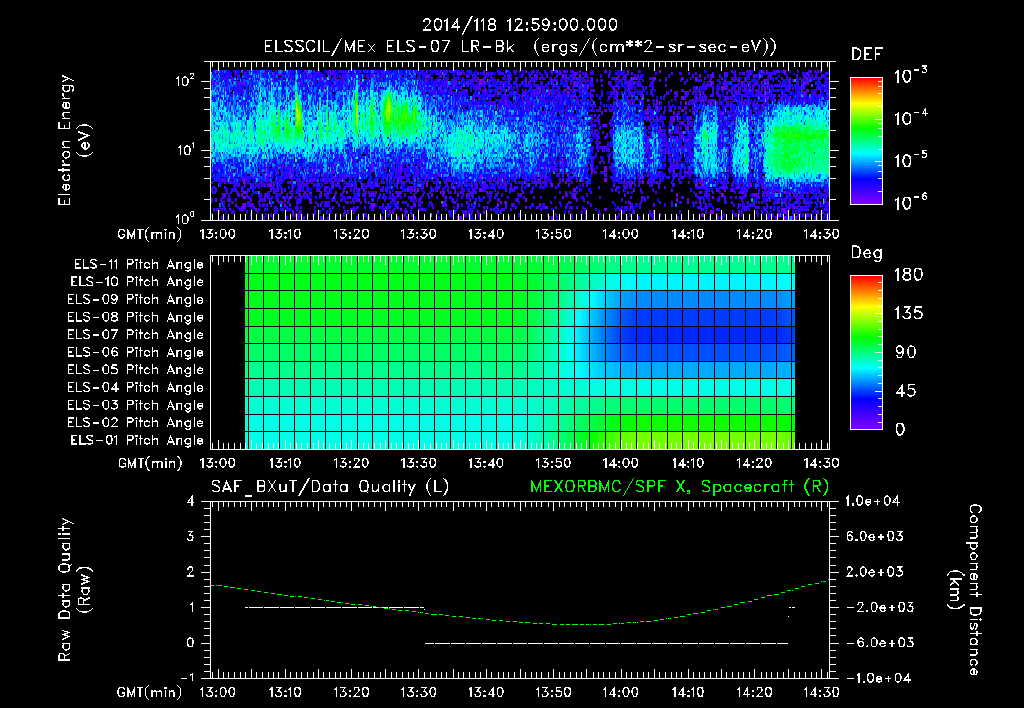Click the 6.0e+03 right-axis tick label

[874, 536]
